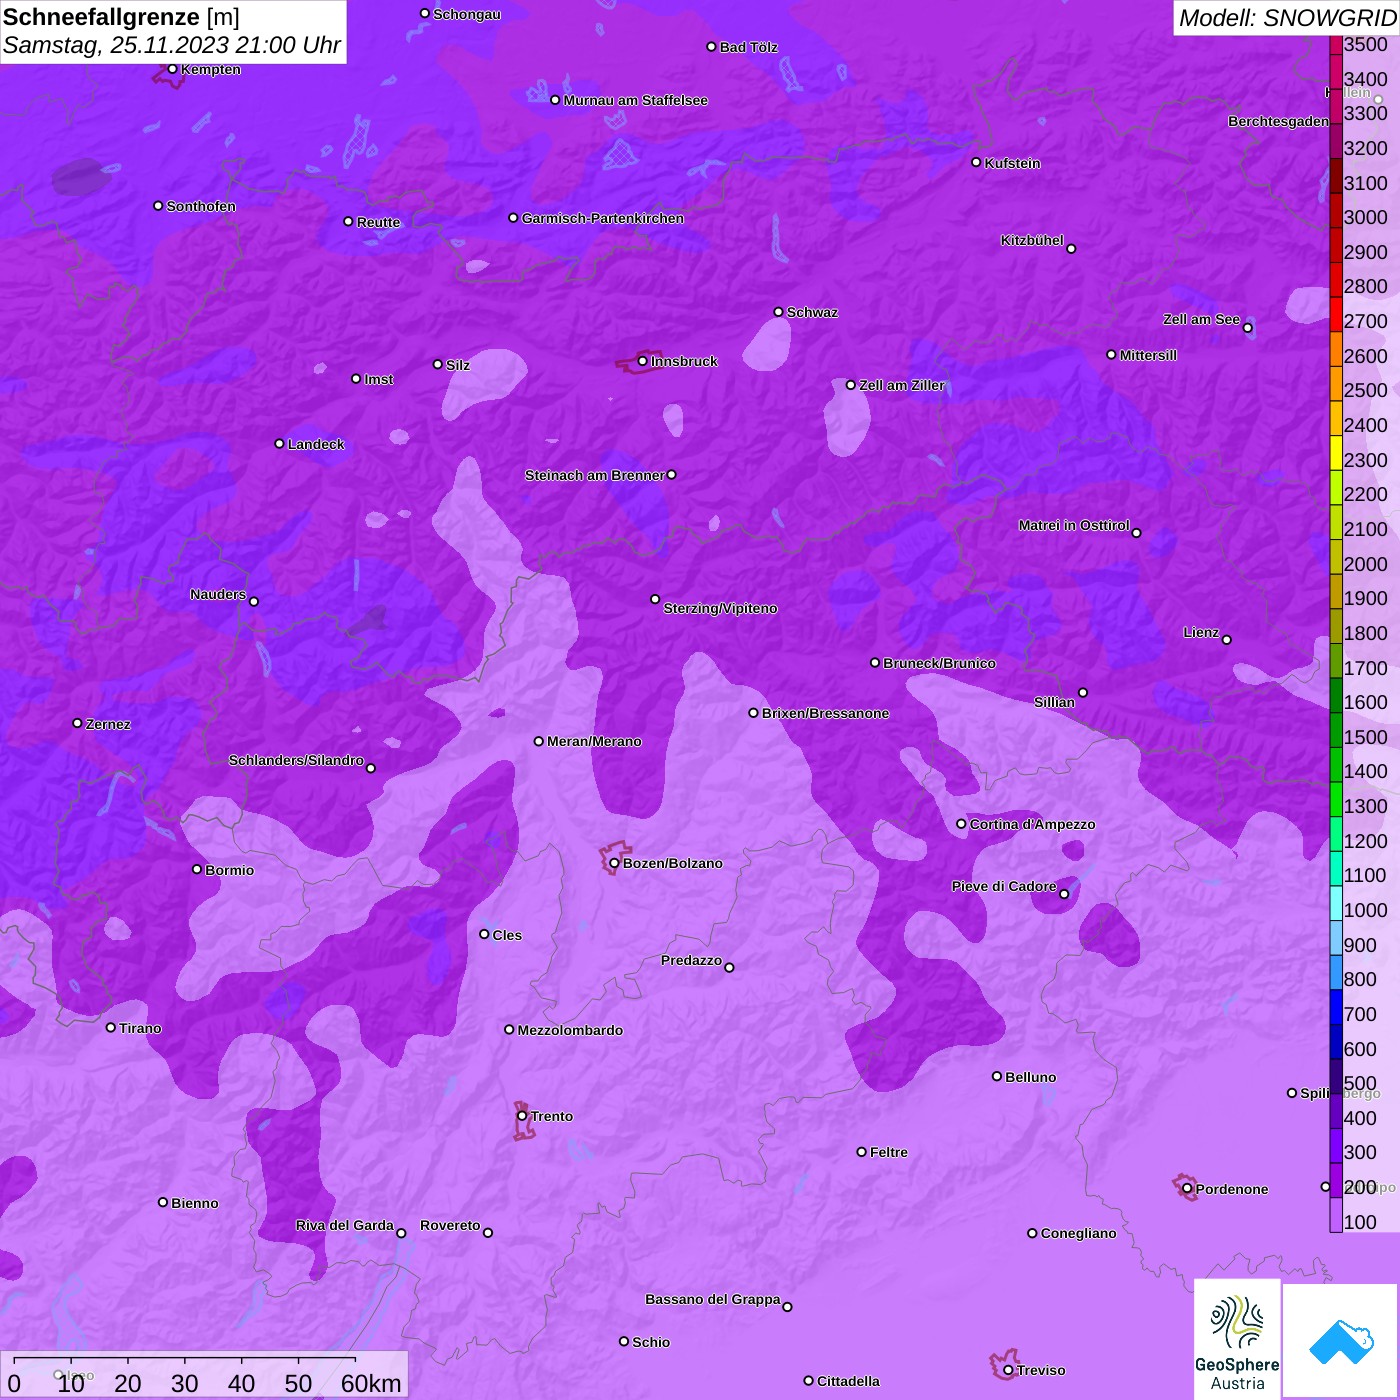
Task: Click the 100 m legend color swatch
Action: click(x=1336, y=1215)
